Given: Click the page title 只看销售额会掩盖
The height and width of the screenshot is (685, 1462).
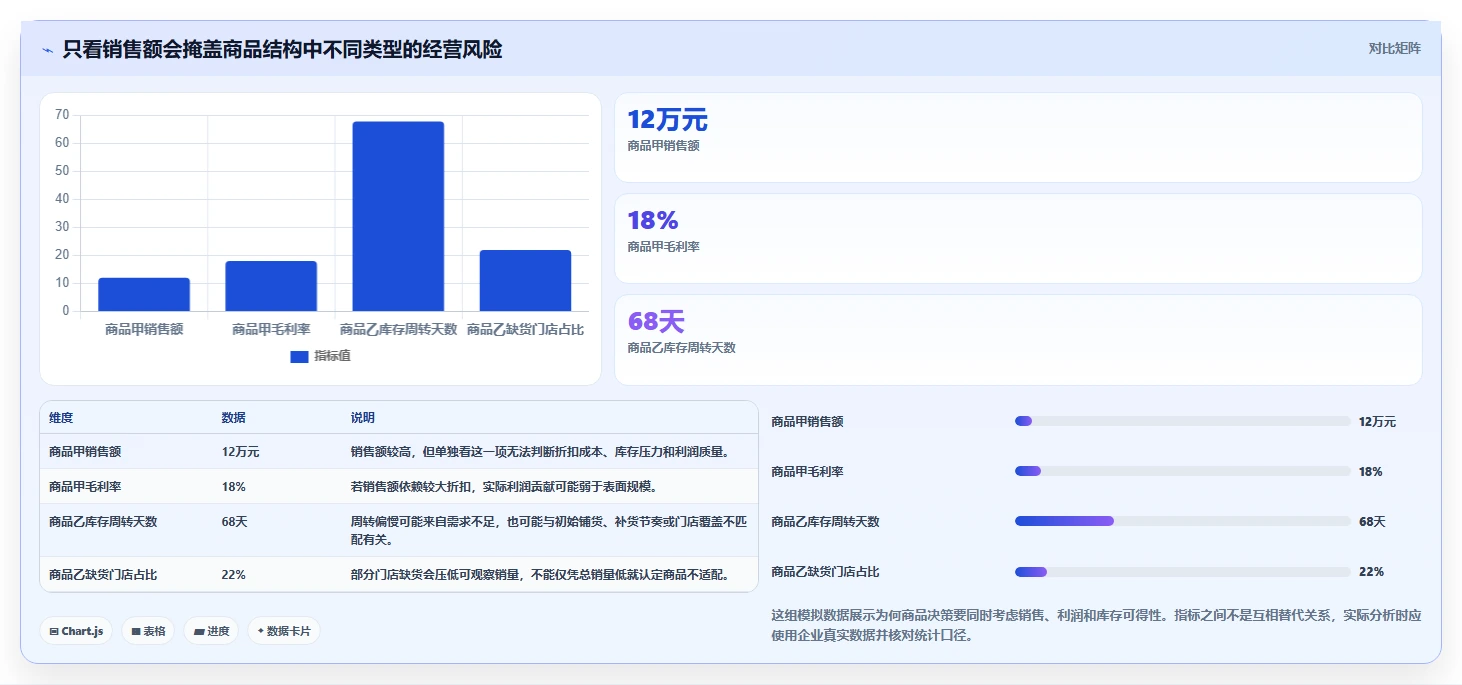Looking at the screenshot, I should pos(282,49).
